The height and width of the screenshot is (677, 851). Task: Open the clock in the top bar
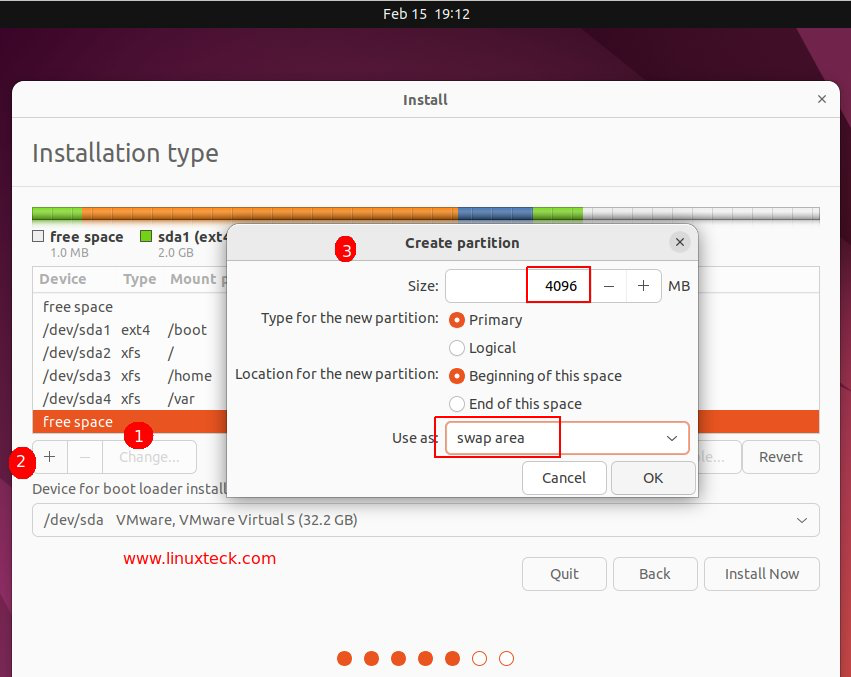(x=426, y=14)
